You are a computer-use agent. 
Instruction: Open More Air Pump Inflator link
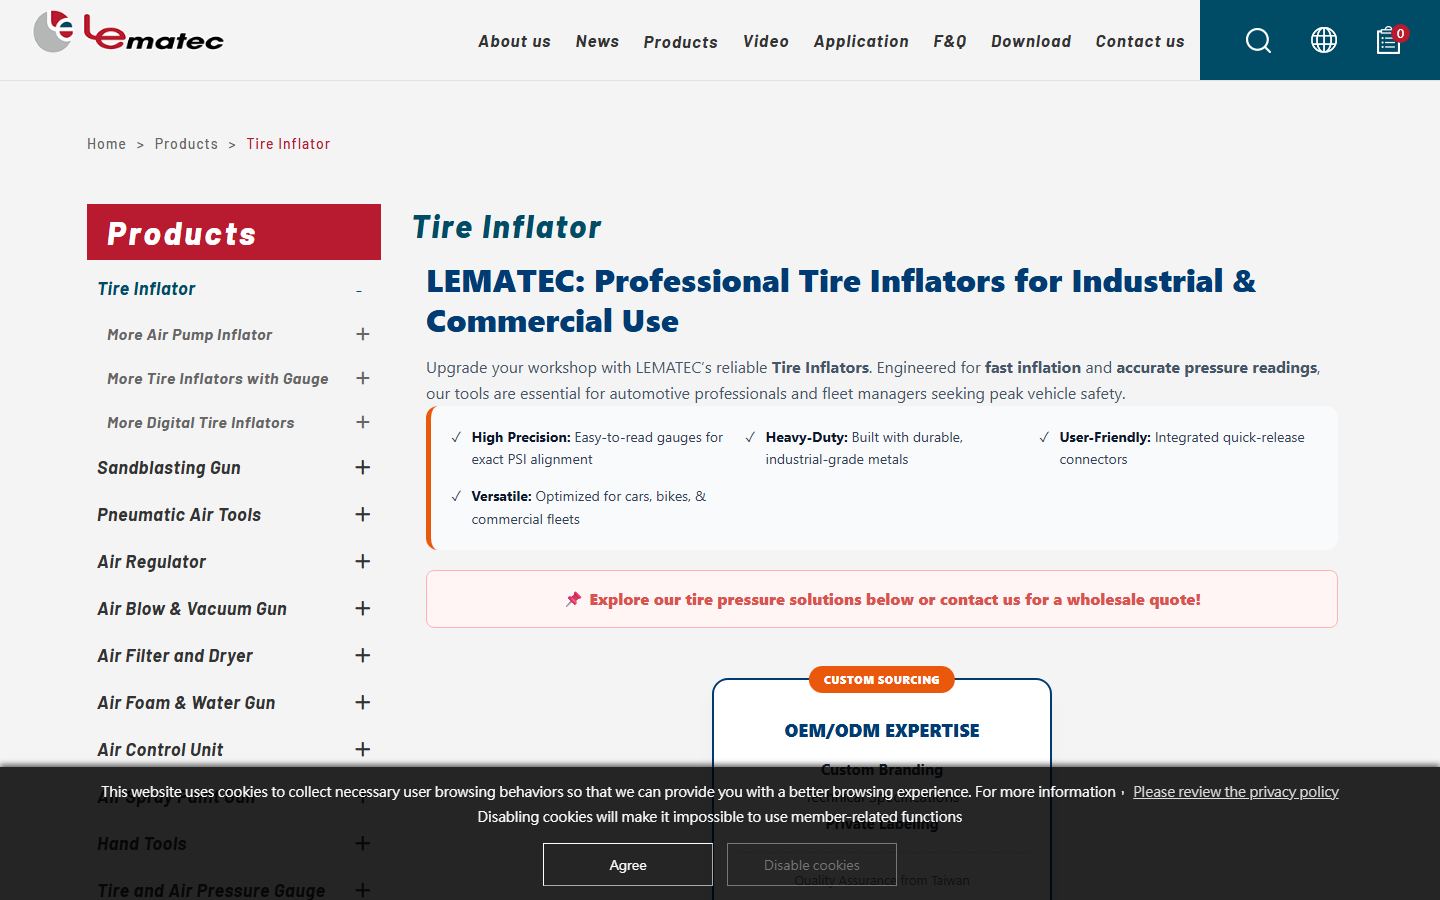pos(189,335)
